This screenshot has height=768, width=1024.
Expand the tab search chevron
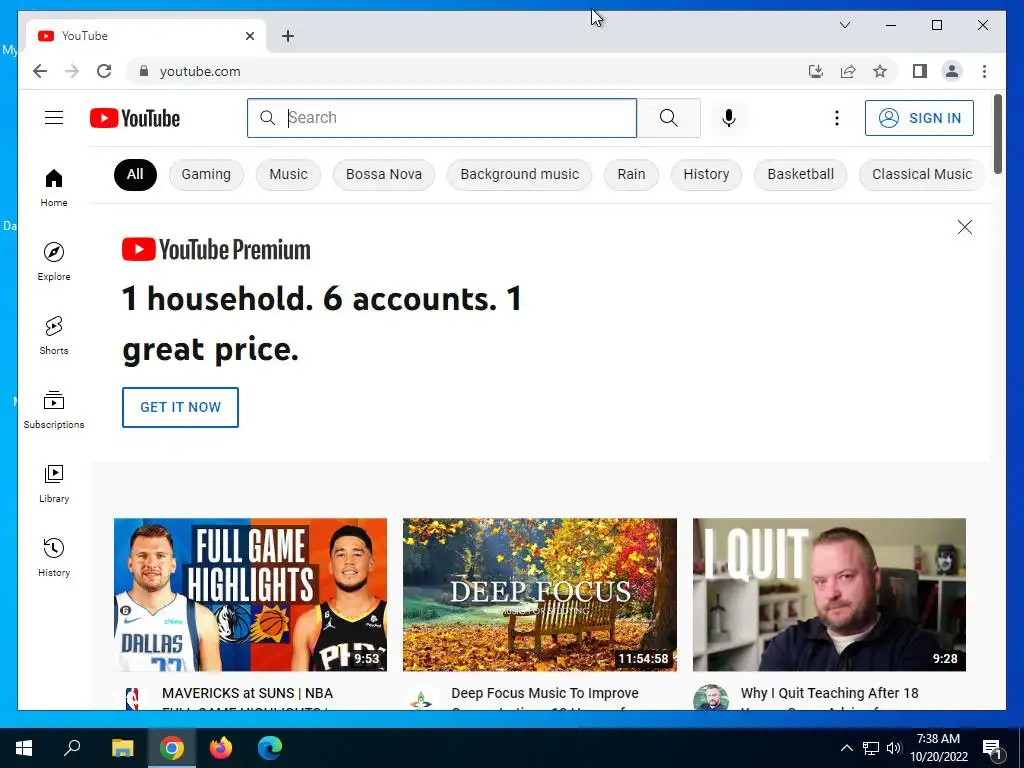844,25
